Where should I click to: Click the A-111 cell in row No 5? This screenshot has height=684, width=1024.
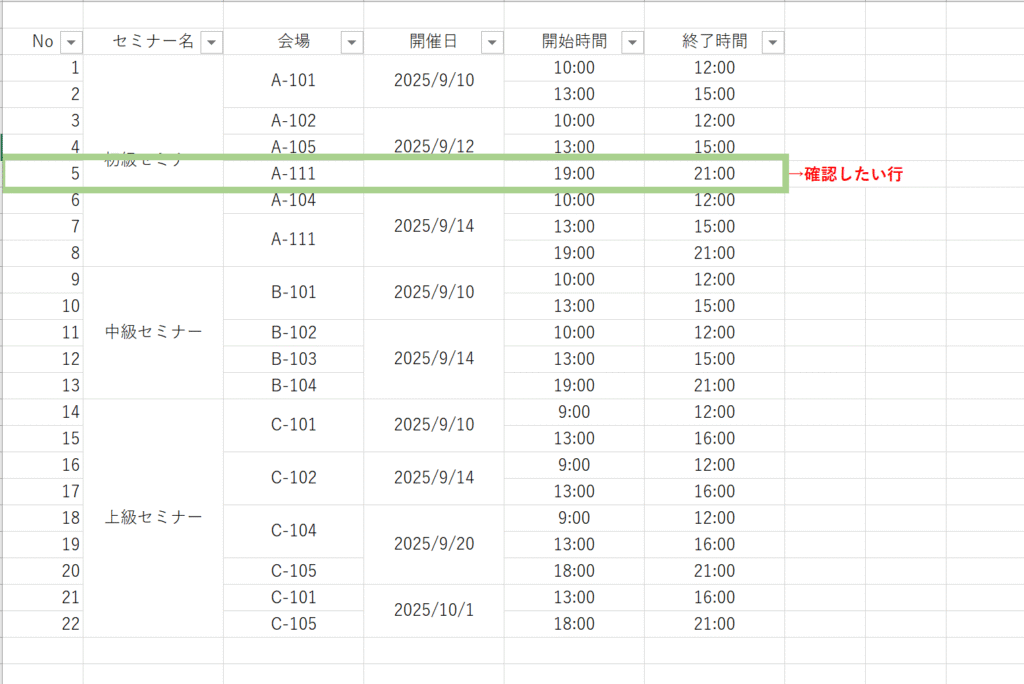tap(293, 174)
